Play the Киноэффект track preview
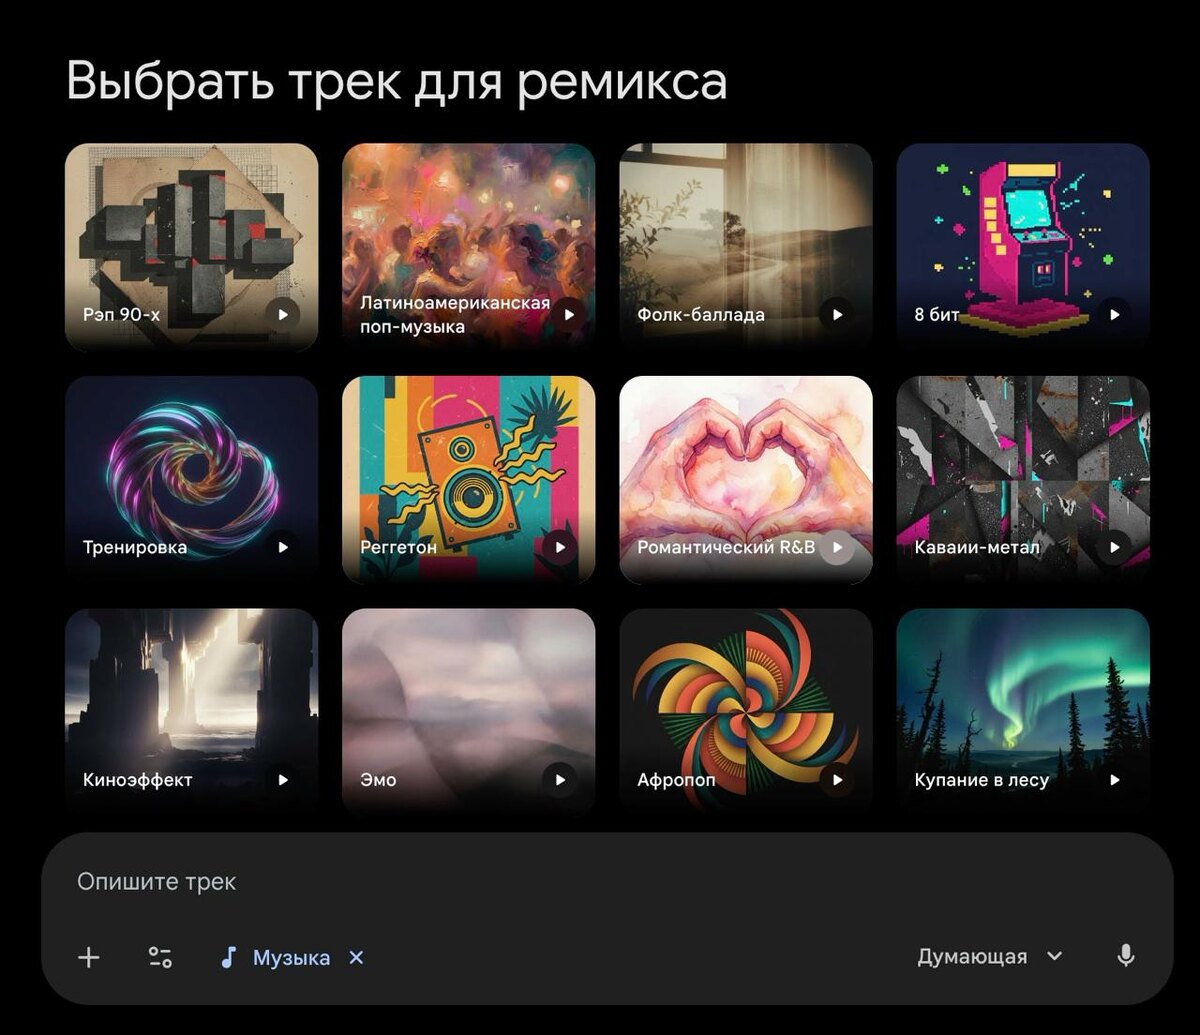1200x1035 pixels. click(x=283, y=780)
